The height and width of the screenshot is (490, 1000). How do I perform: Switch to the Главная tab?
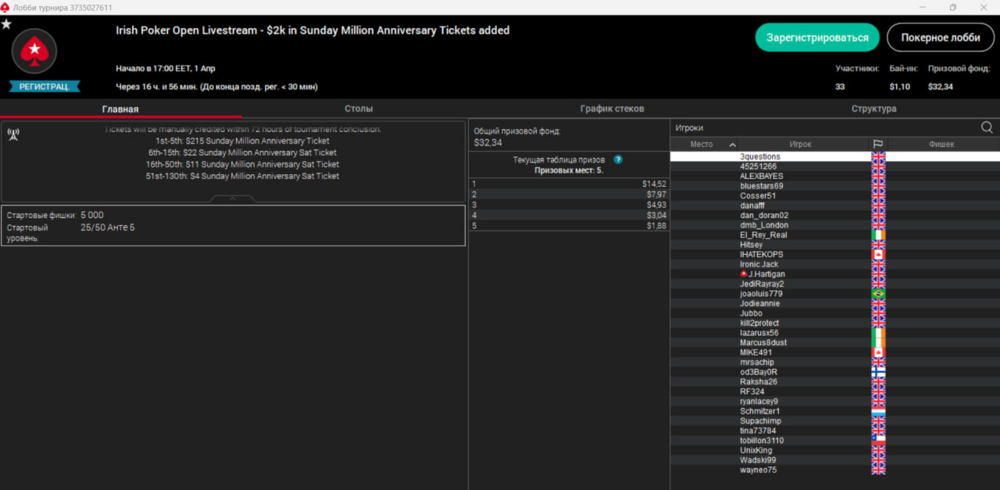(121, 109)
